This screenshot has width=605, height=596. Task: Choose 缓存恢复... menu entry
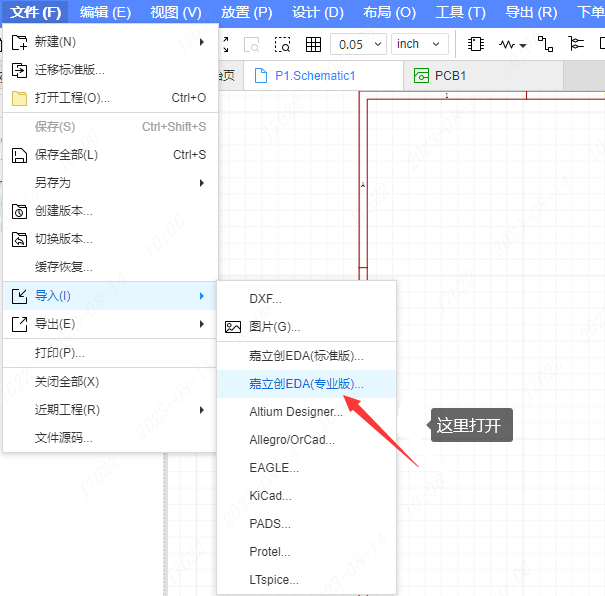[110, 267]
